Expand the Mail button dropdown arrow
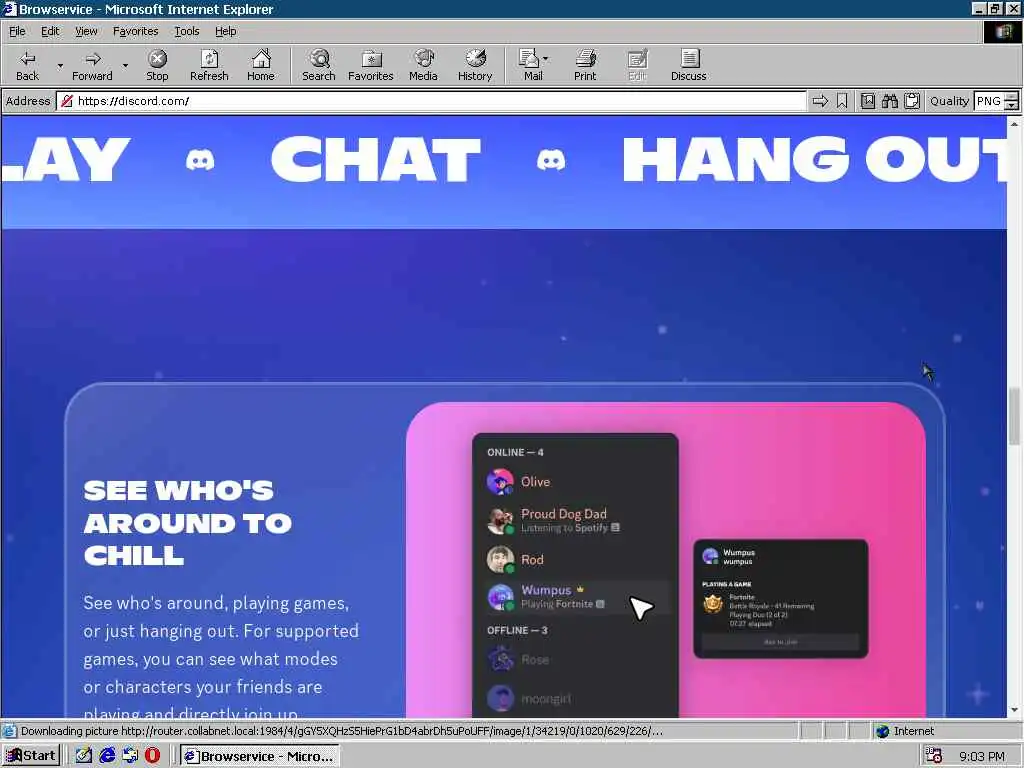Viewport: 1024px width, 768px height. (x=546, y=59)
